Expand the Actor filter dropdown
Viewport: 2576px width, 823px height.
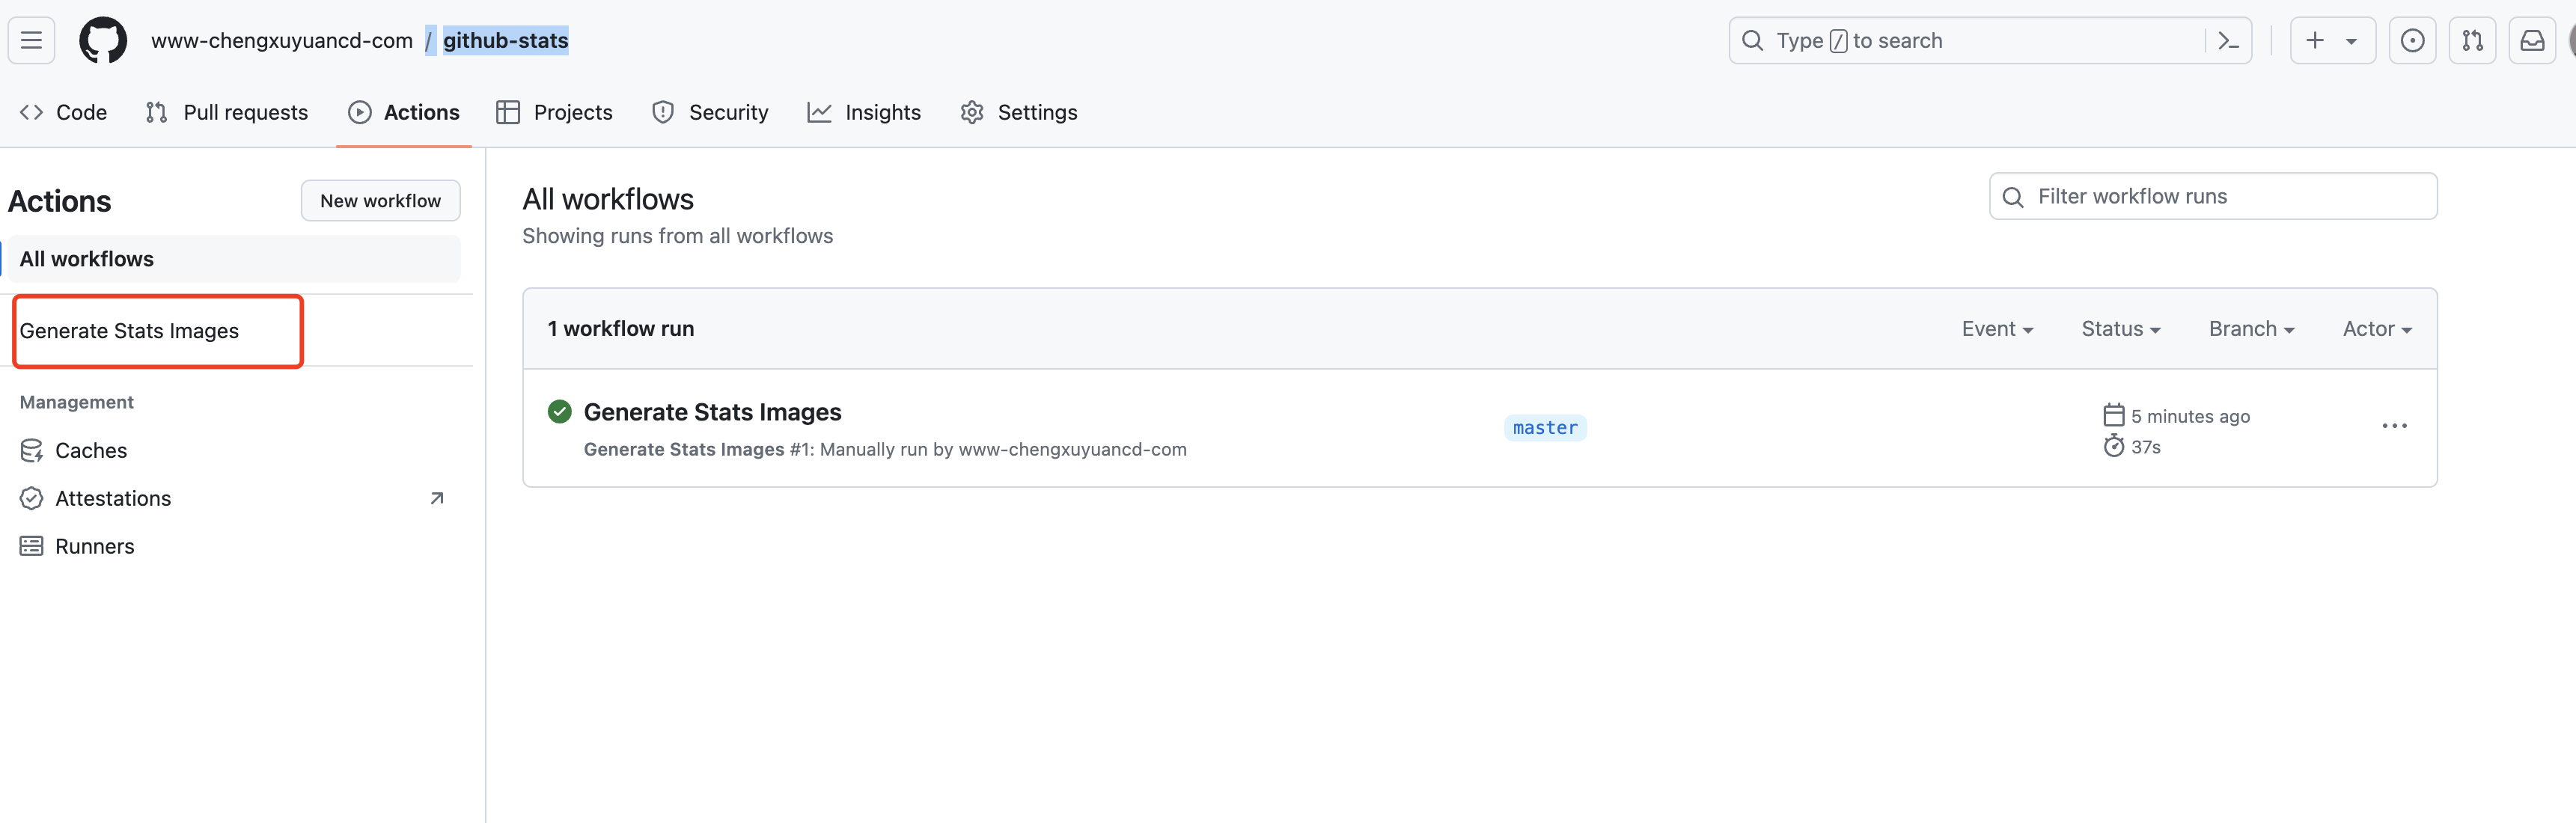click(x=2376, y=329)
